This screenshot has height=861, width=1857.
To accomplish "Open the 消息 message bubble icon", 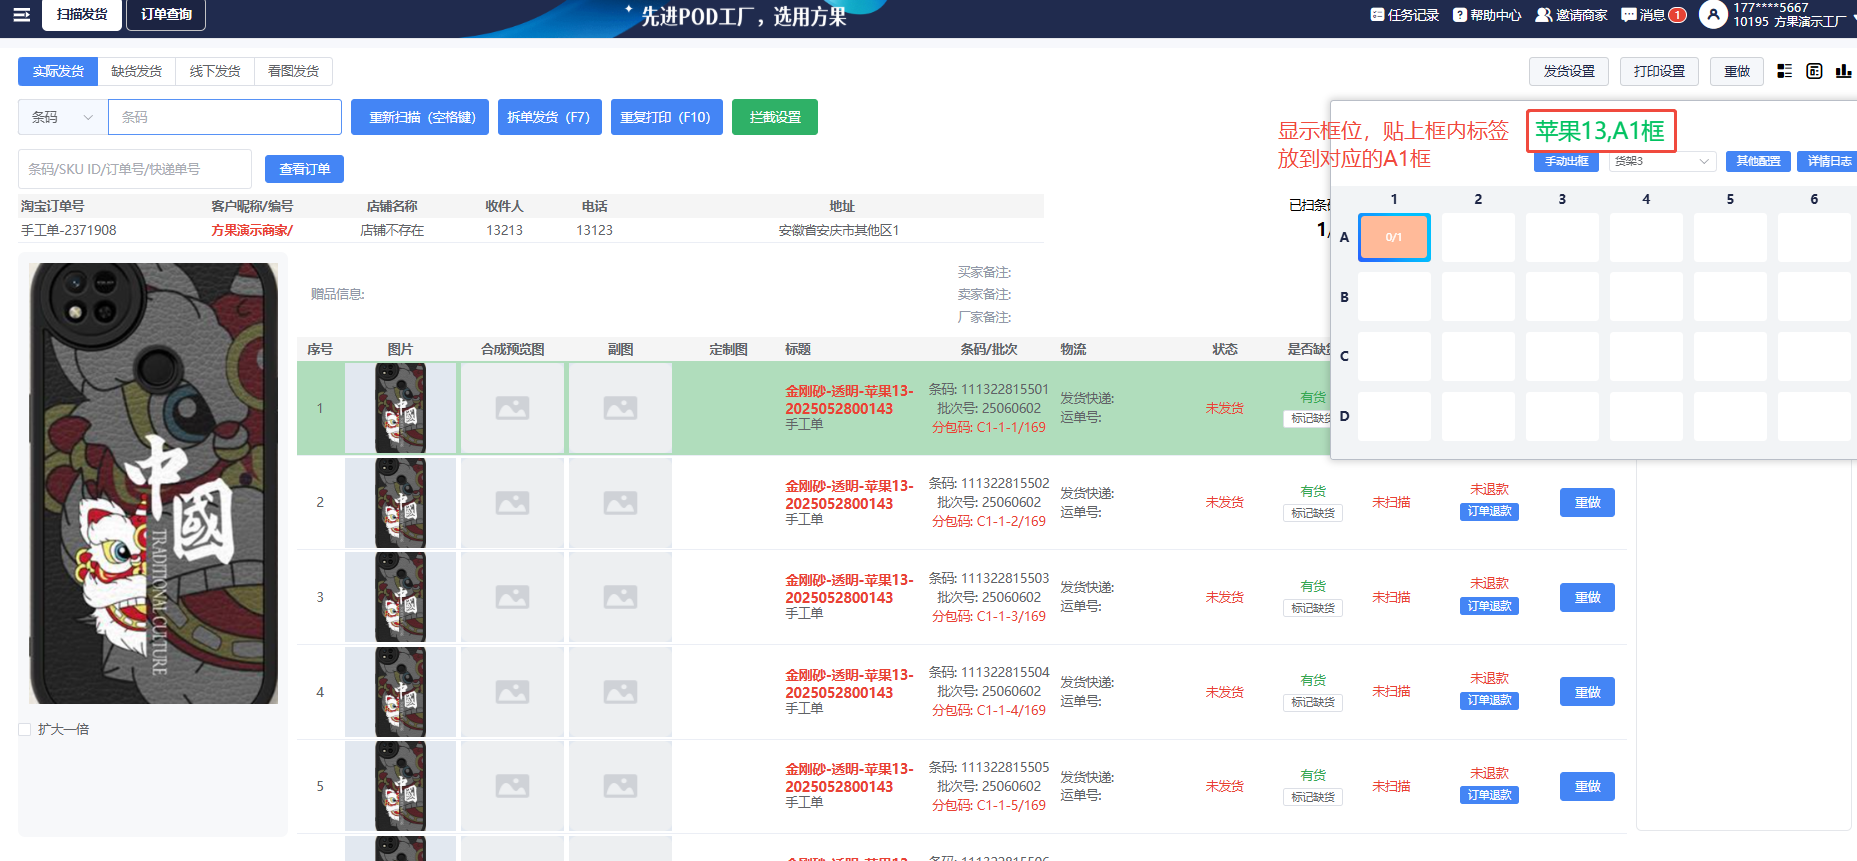I will click(x=1629, y=15).
